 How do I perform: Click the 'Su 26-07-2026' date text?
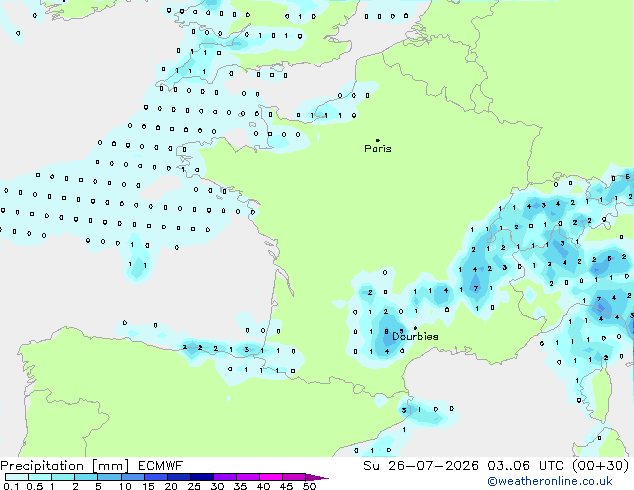[x=421, y=466]
